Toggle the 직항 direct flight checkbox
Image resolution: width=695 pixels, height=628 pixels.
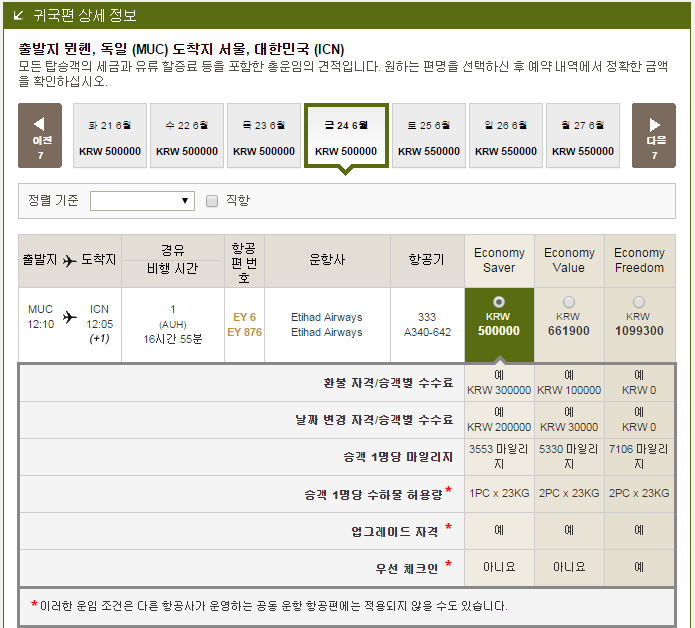(x=212, y=201)
